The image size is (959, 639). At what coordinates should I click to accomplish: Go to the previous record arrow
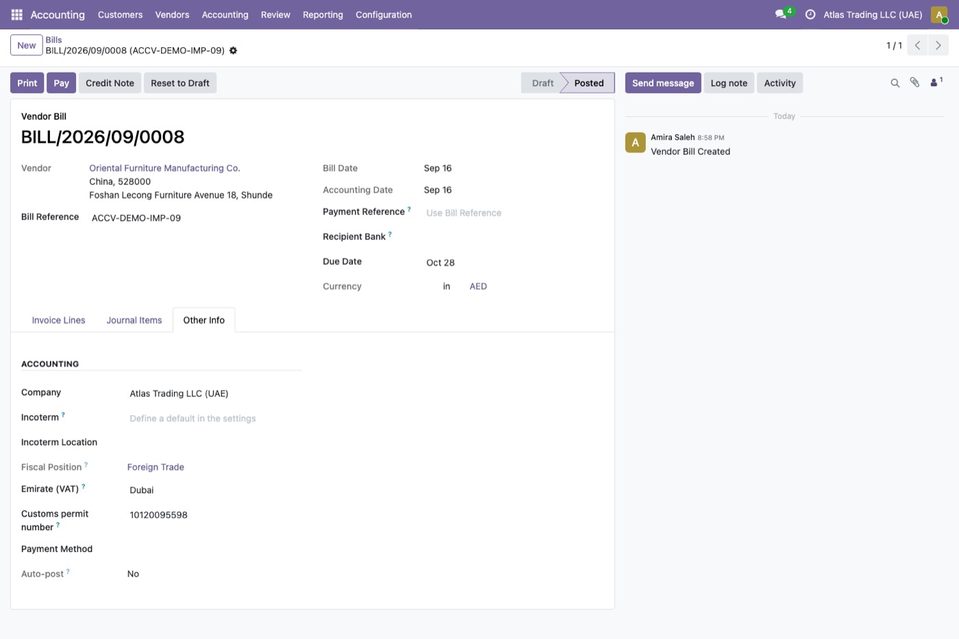tap(917, 45)
